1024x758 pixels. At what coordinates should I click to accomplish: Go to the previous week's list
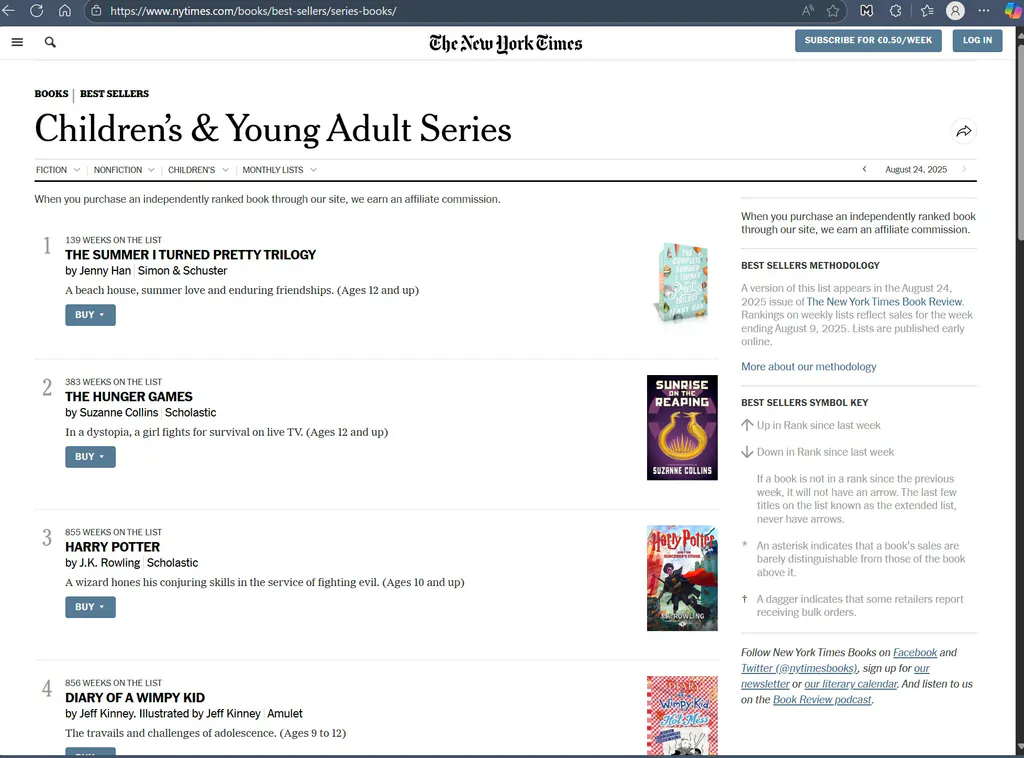click(x=865, y=169)
